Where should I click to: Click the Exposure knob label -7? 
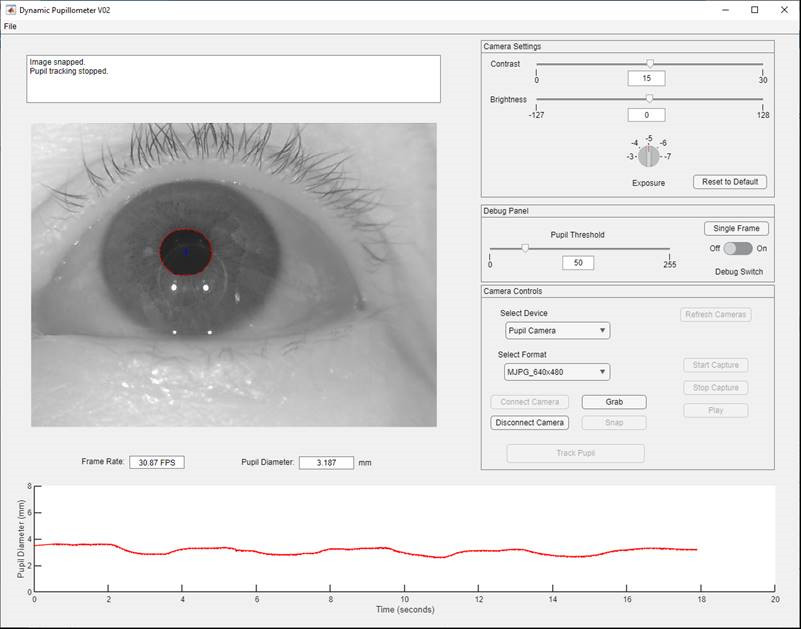(x=668, y=156)
